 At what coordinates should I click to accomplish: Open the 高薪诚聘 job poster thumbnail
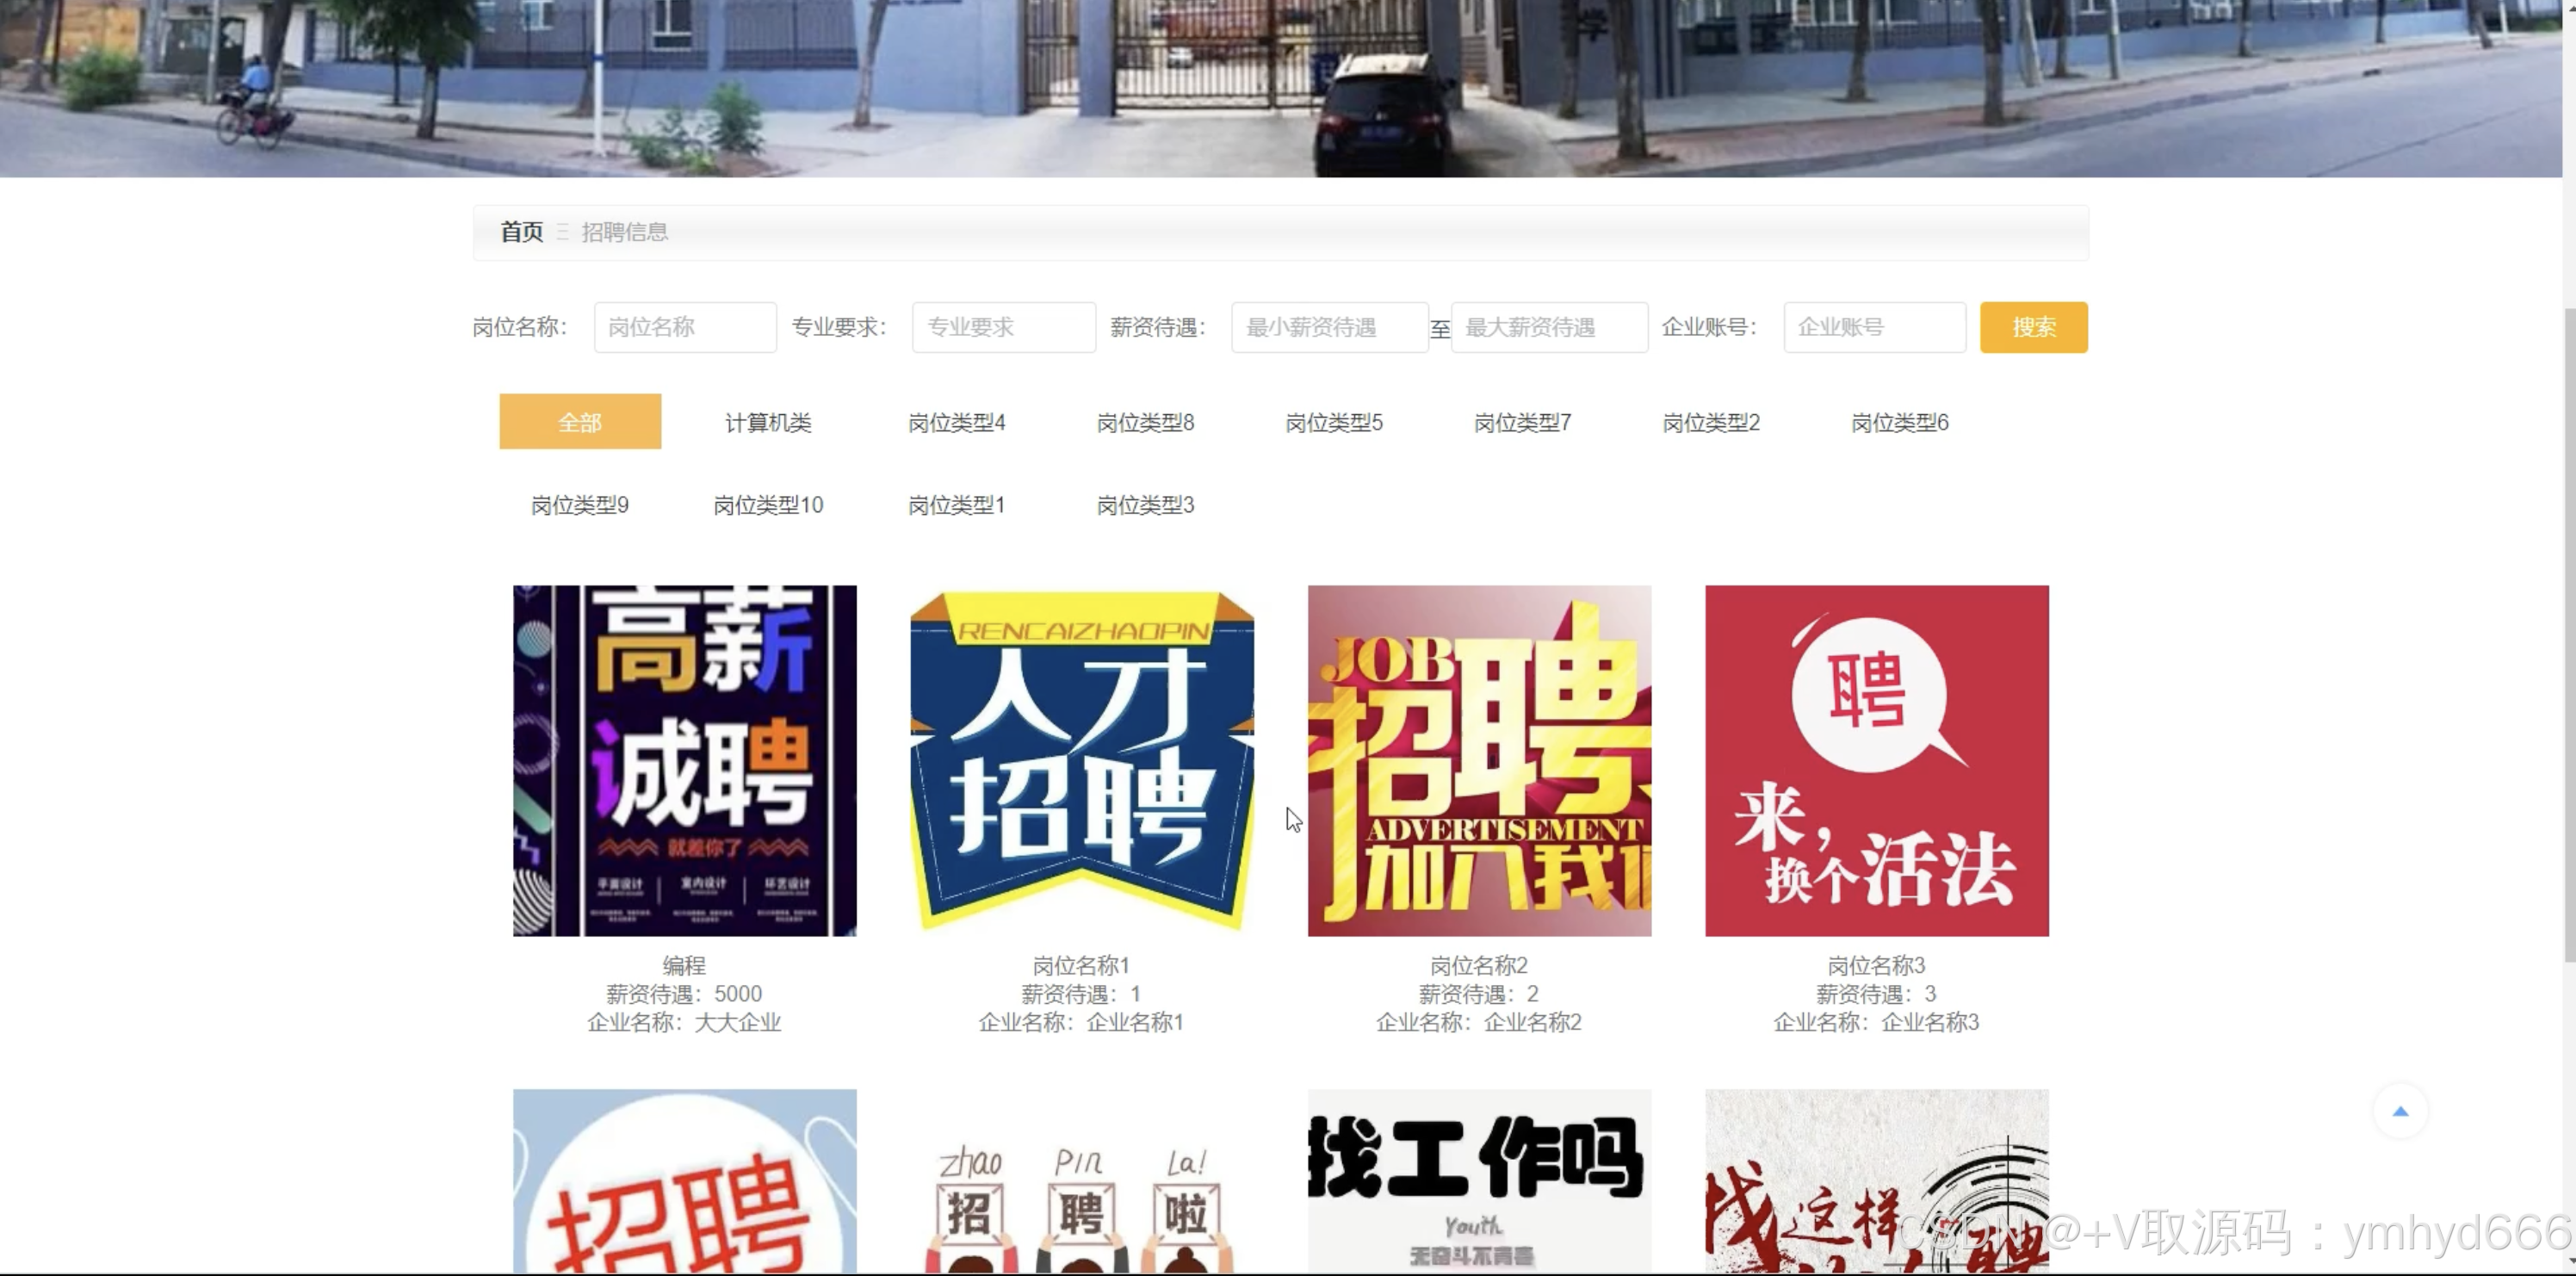point(685,760)
